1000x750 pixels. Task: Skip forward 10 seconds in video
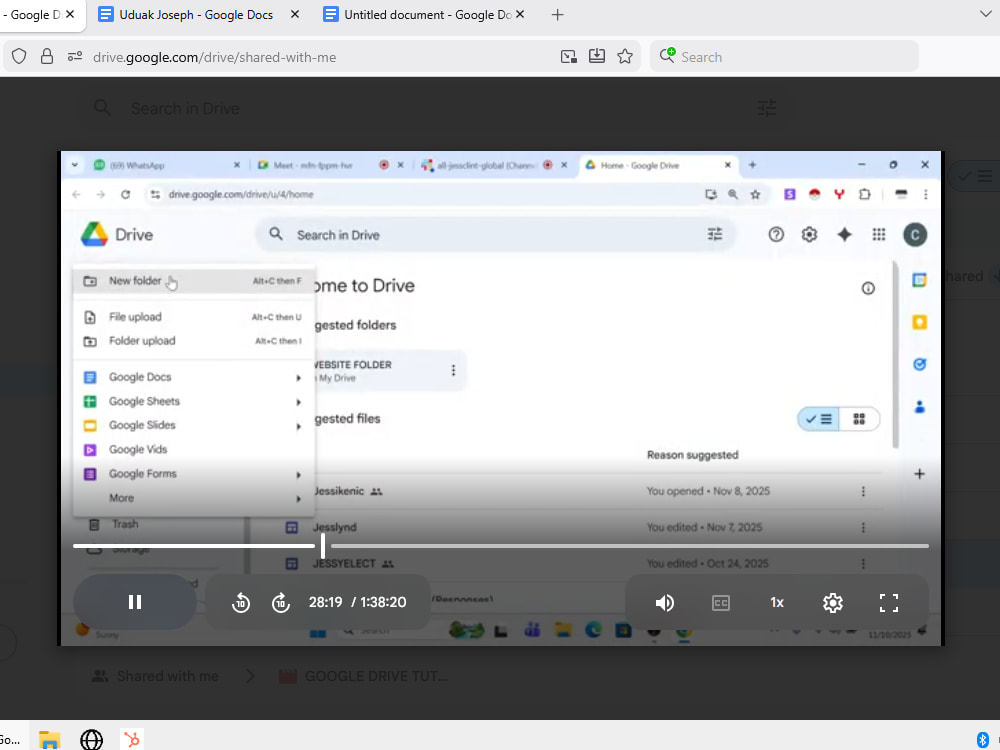pyautogui.click(x=281, y=603)
